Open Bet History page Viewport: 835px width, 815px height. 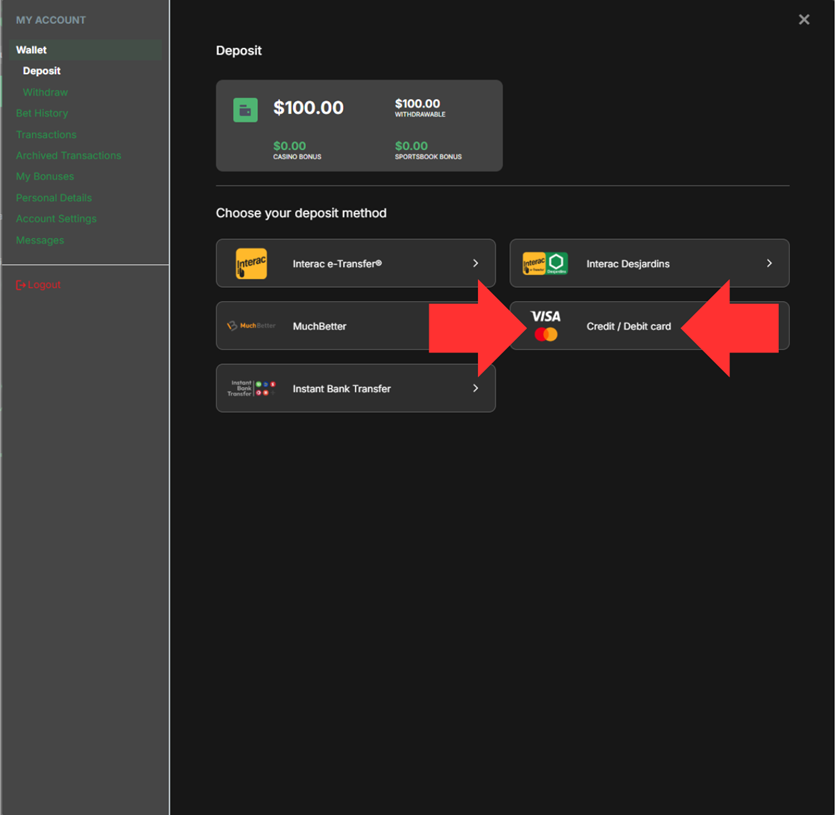pyautogui.click(x=42, y=113)
